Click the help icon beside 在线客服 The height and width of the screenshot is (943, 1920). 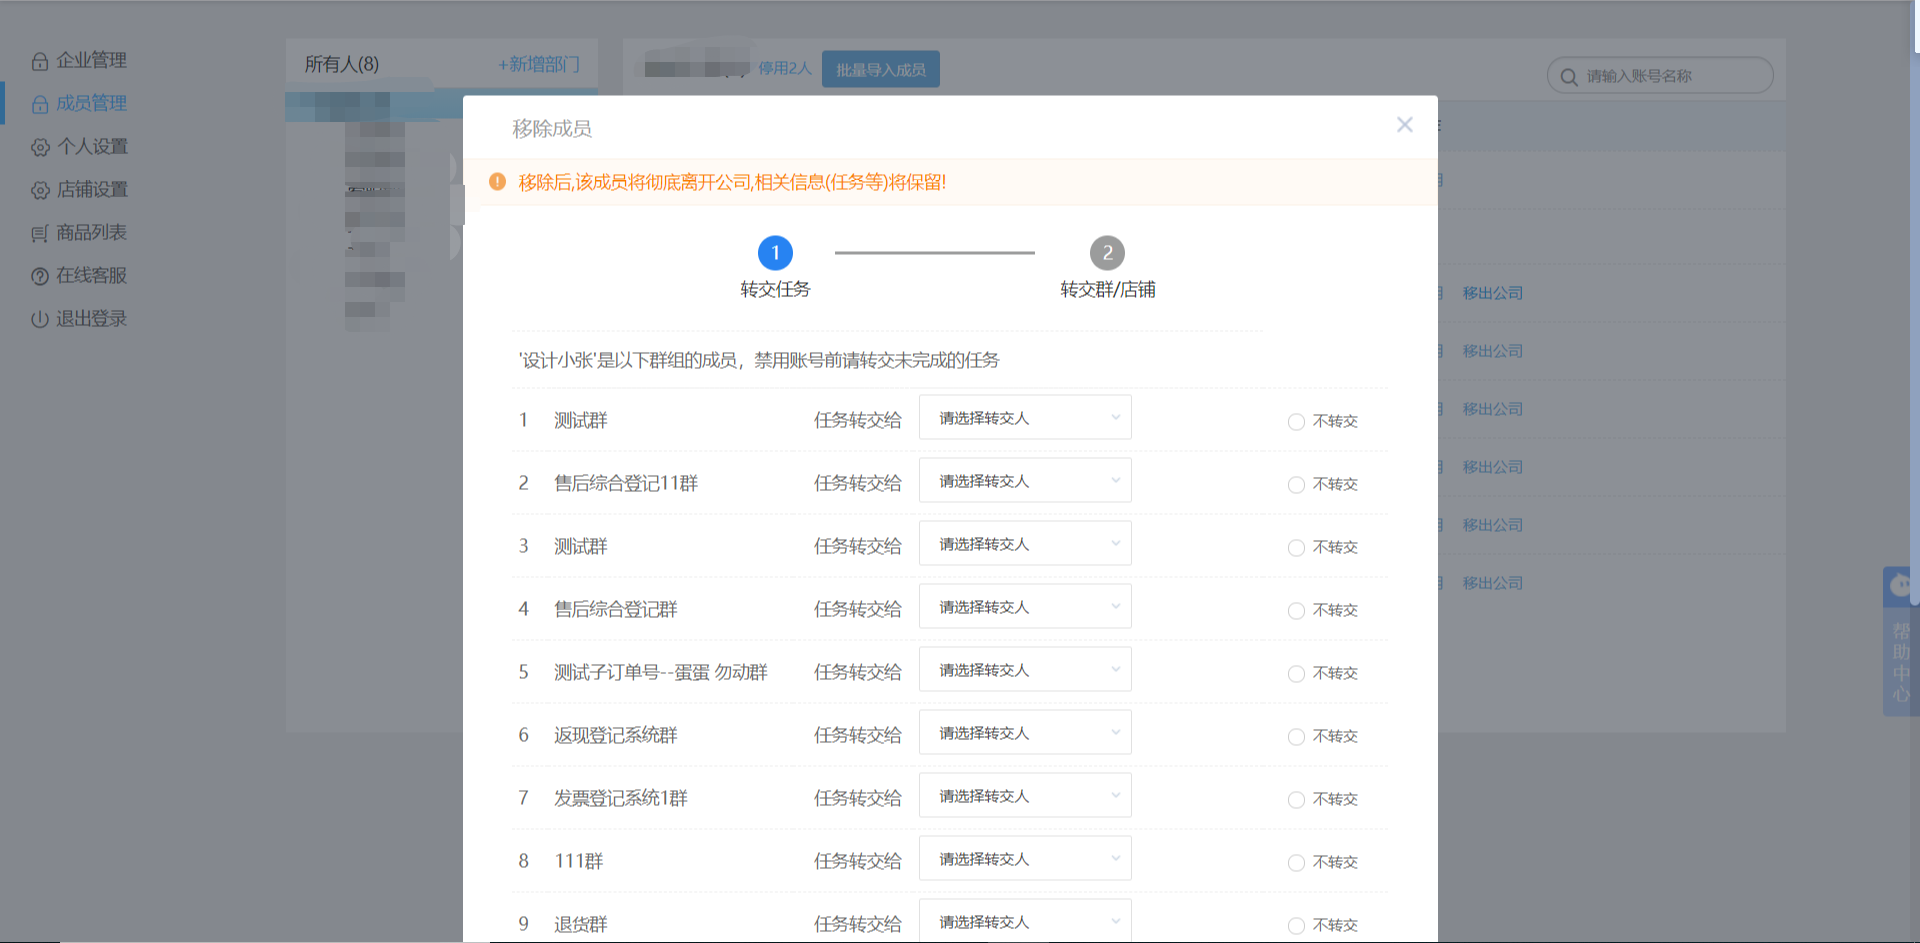tap(40, 277)
